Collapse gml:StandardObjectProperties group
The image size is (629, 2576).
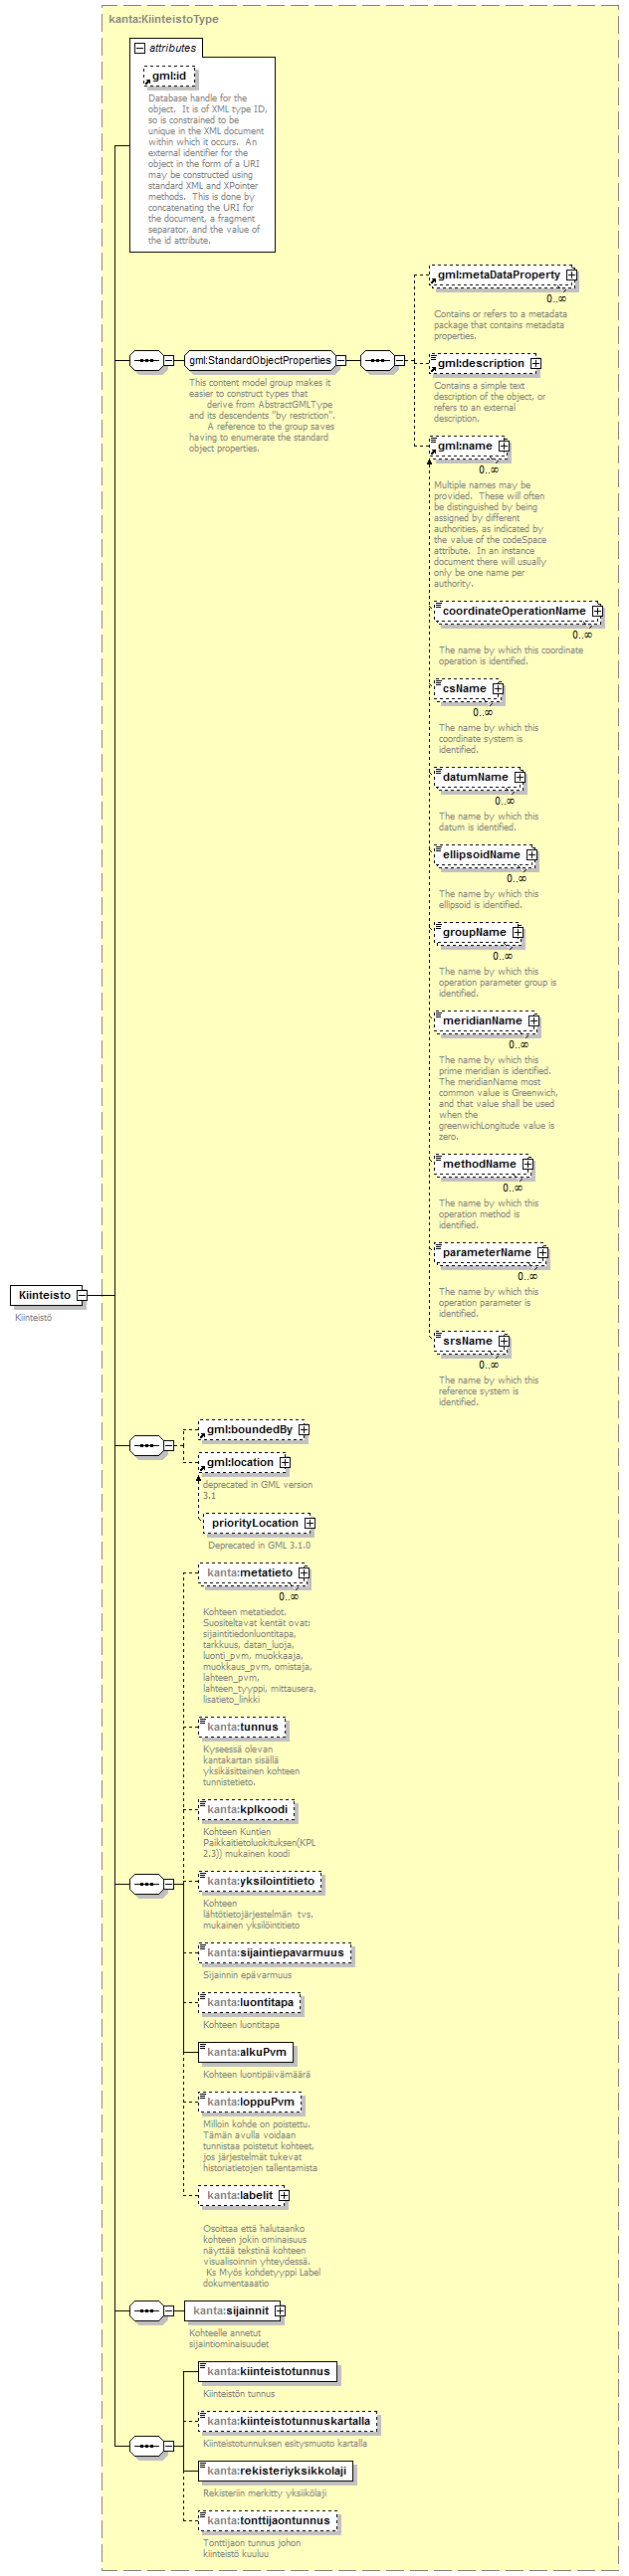tap(341, 360)
